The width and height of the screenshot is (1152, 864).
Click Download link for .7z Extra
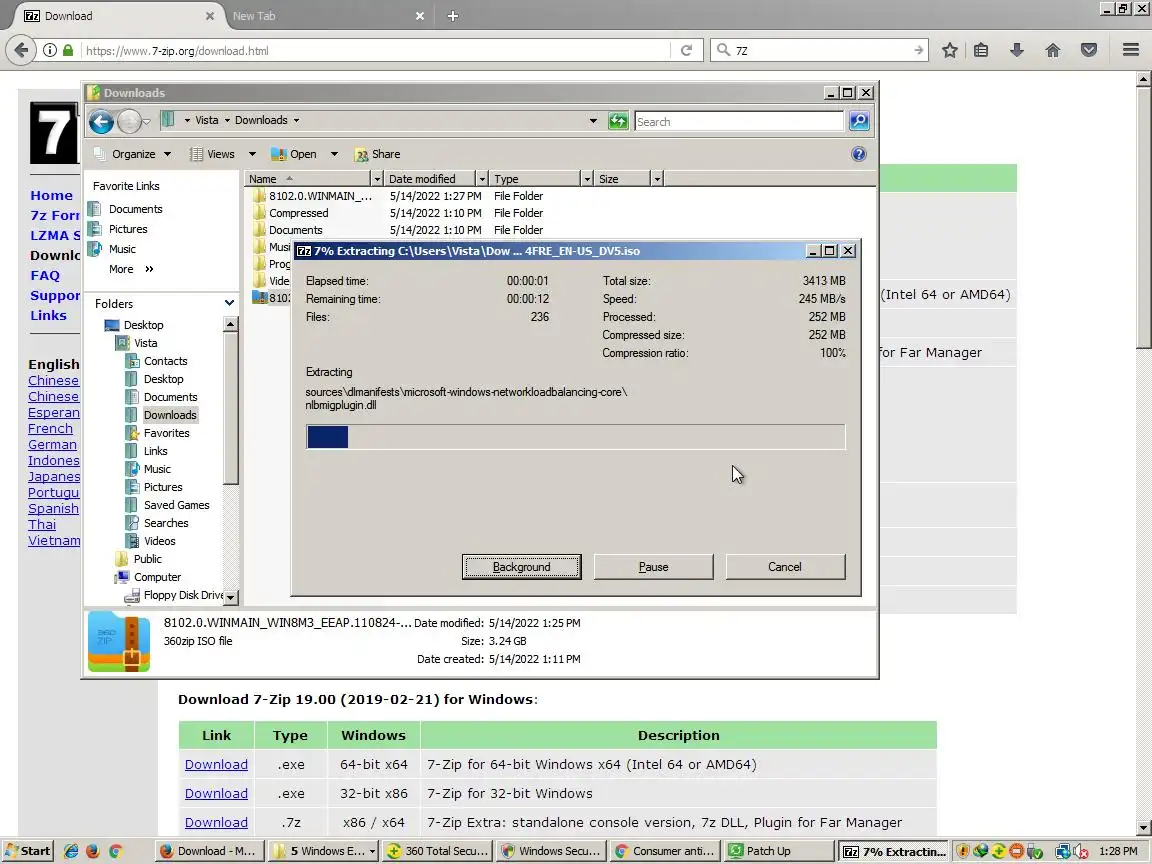click(x=216, y=822)
